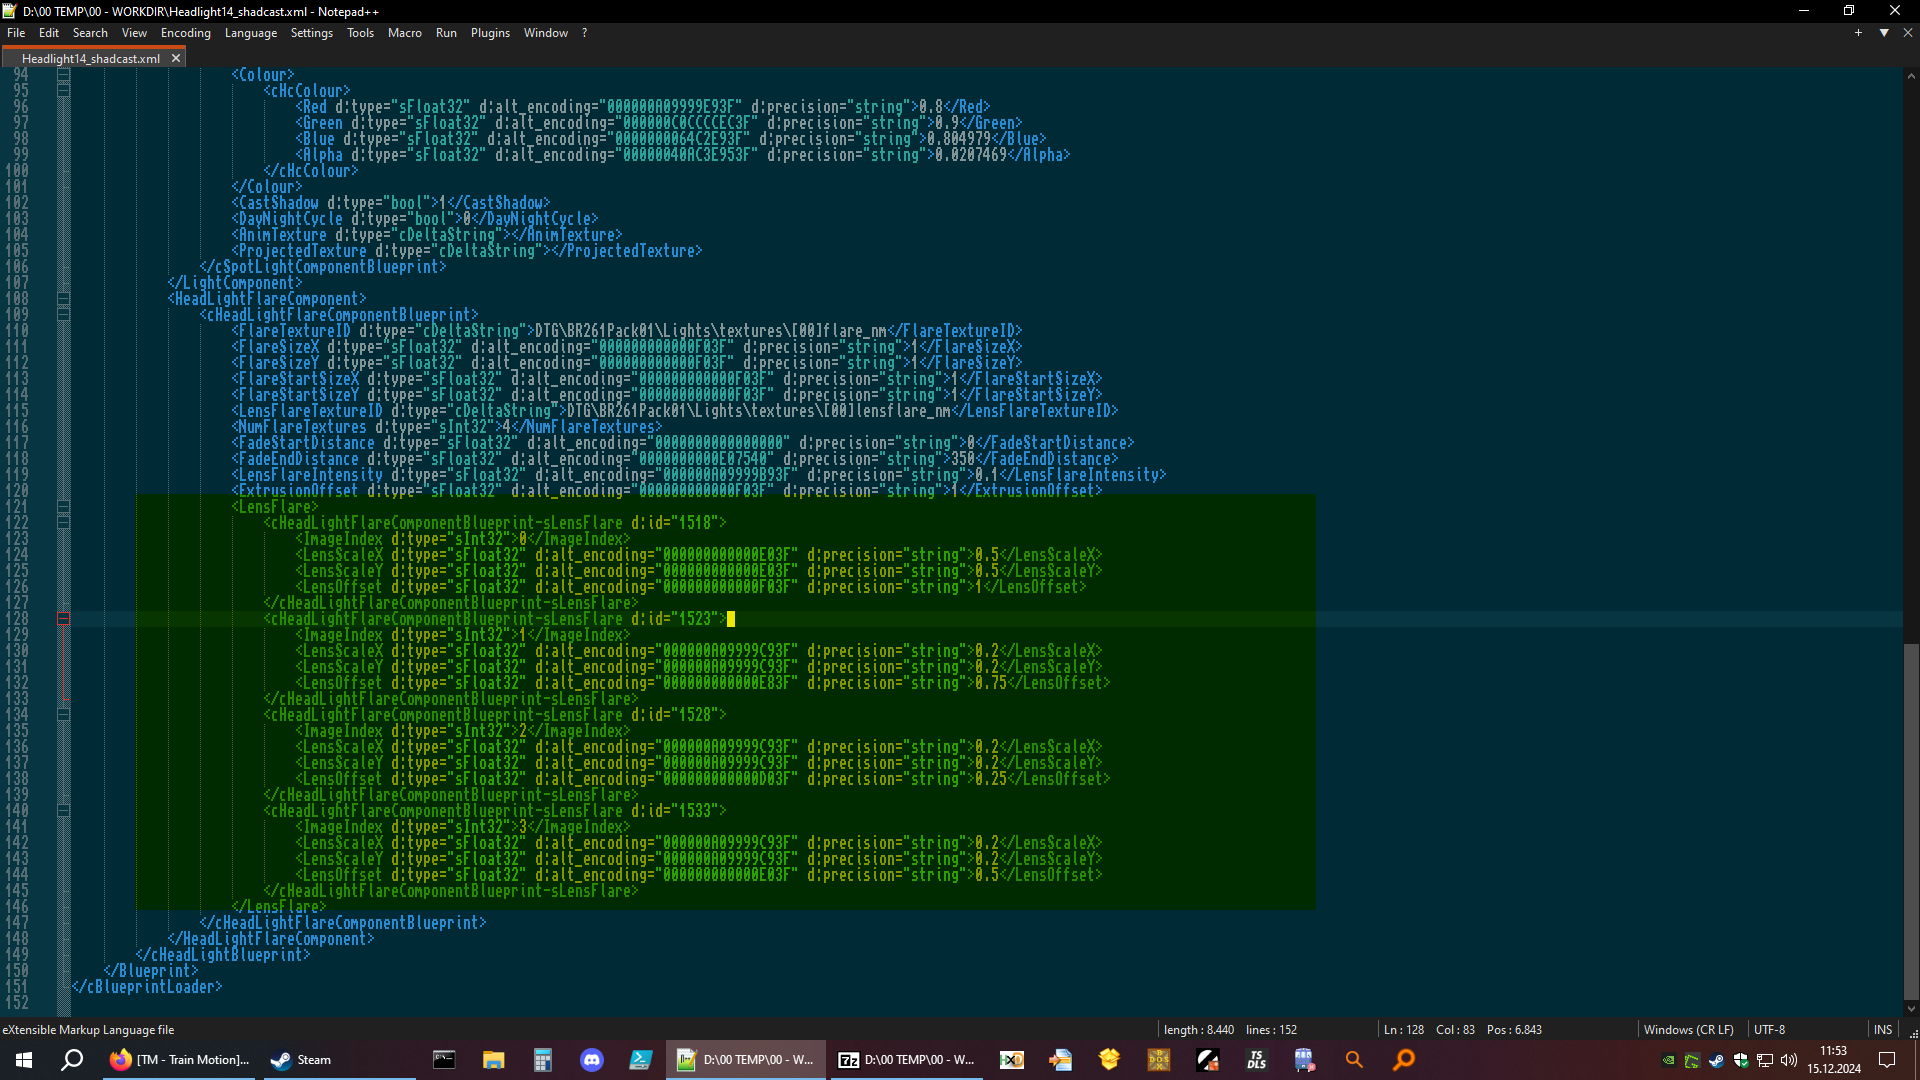Select the Headlight14_shadcast.xml tab
Viewport: 1920px width, 1080px height.
coord(90,59)
